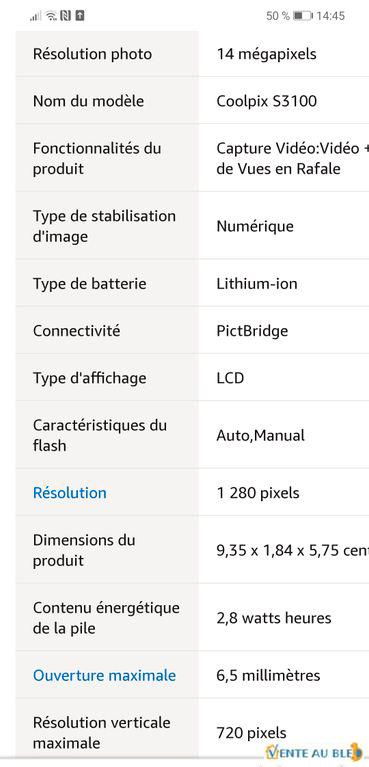The image size is (369, 767).
Task: Tap the Lithium-ion battery type value
Action: click(257, 284)
